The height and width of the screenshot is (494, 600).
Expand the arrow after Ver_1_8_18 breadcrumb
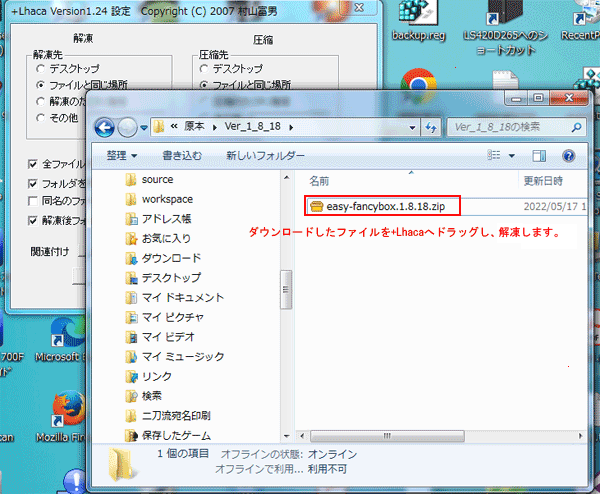291,127
